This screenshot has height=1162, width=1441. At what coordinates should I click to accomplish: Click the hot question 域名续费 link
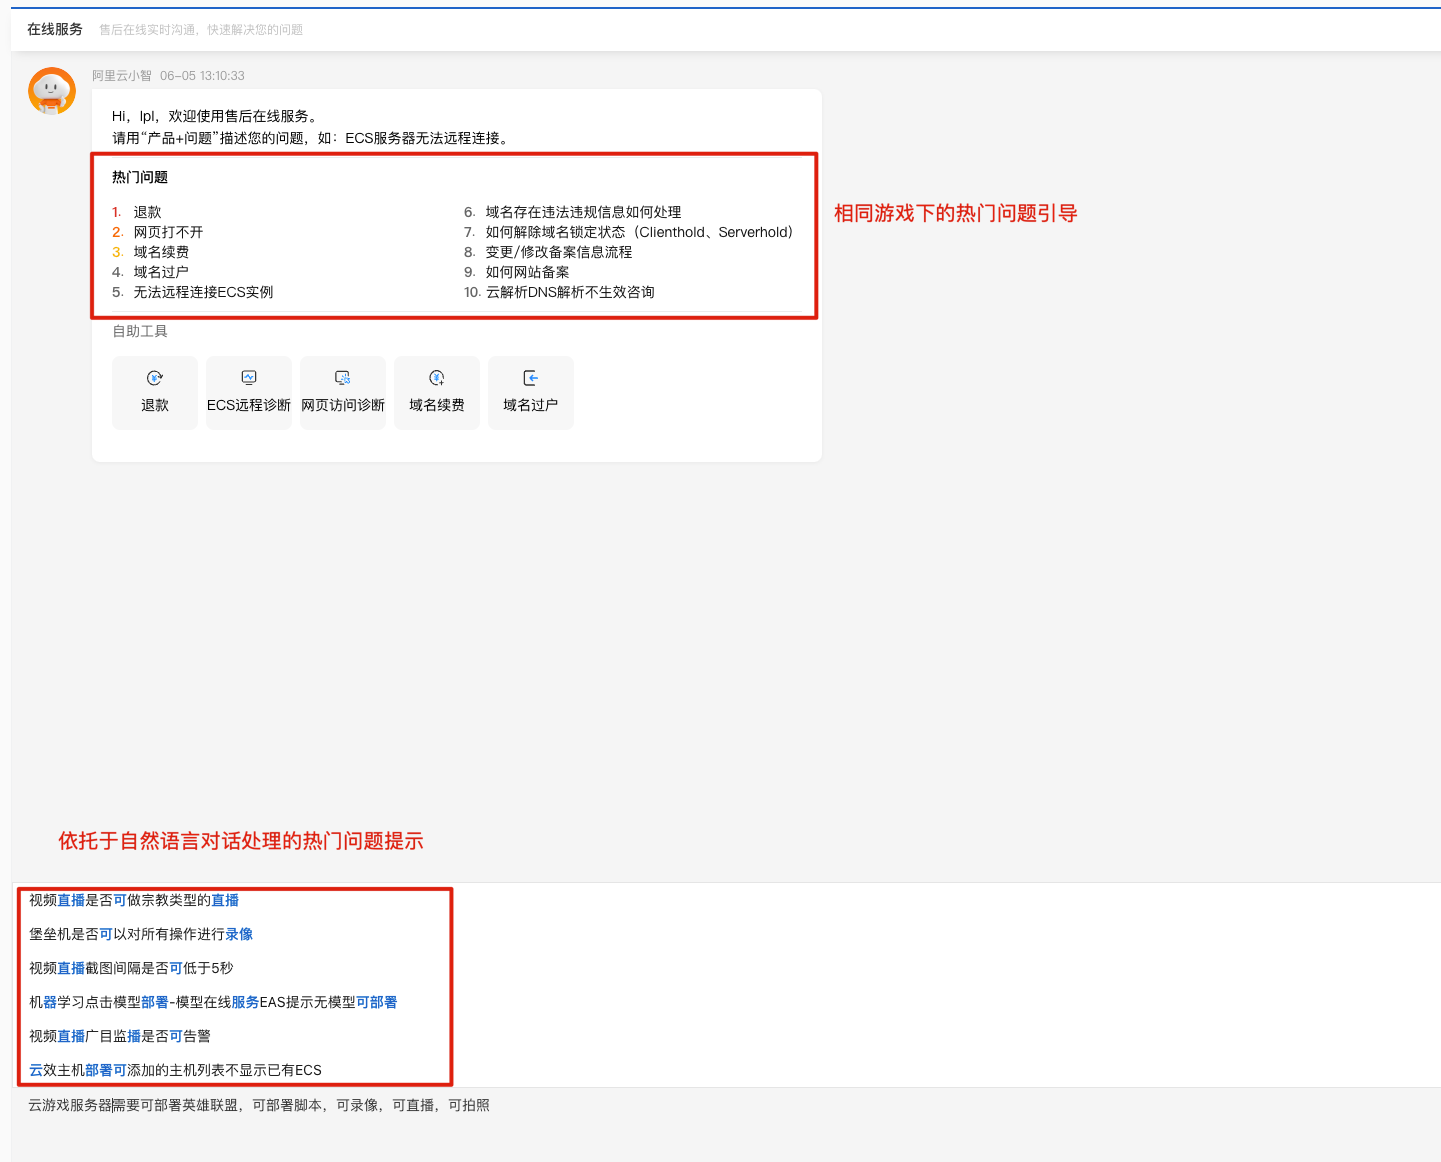(161, 252)
